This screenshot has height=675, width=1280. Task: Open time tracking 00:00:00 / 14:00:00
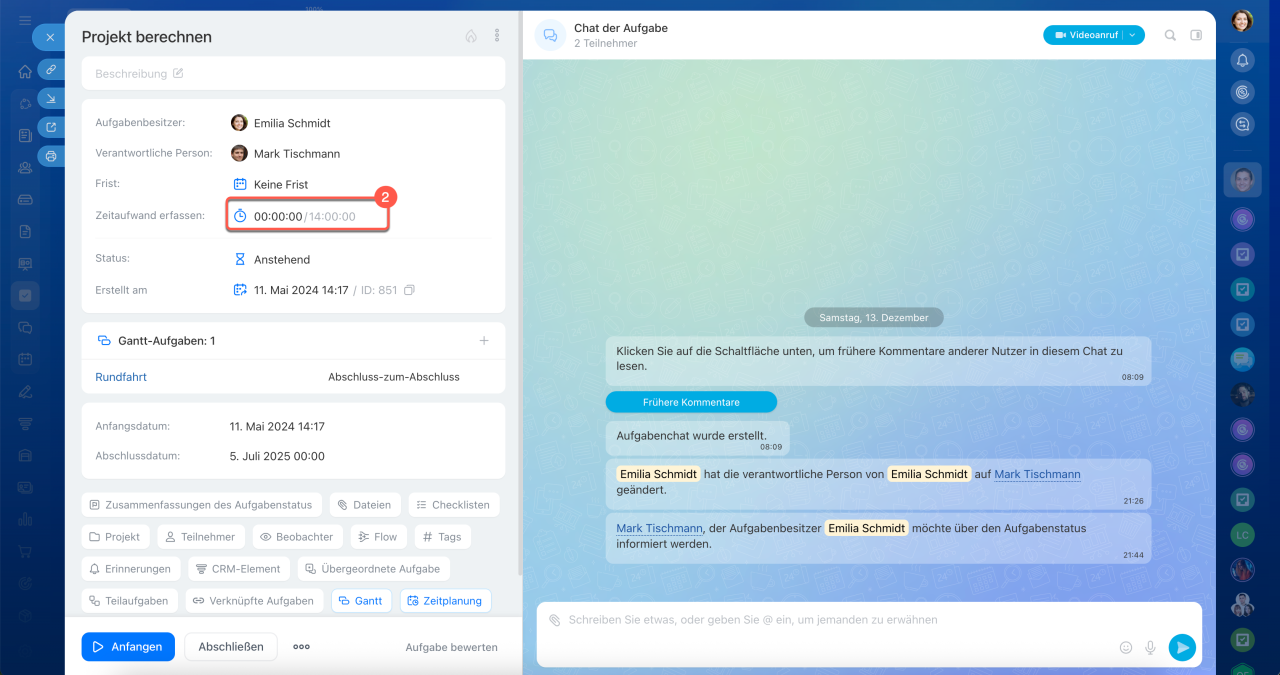pos(307,216)
